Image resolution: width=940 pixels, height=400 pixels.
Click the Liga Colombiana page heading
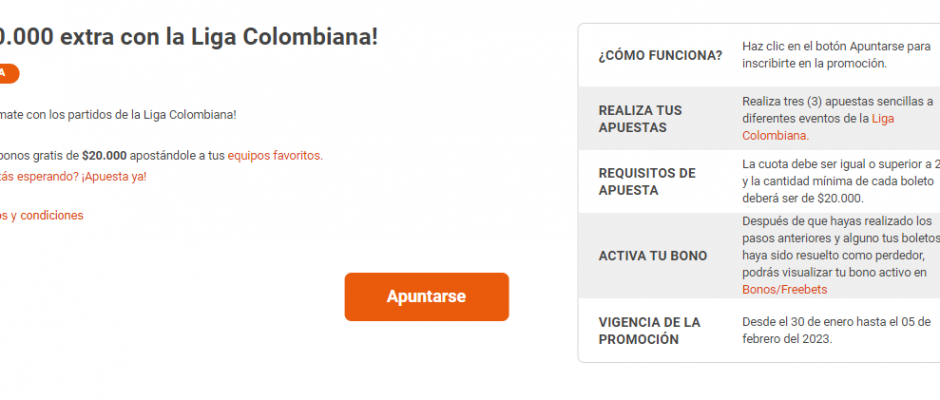point(189,36)
